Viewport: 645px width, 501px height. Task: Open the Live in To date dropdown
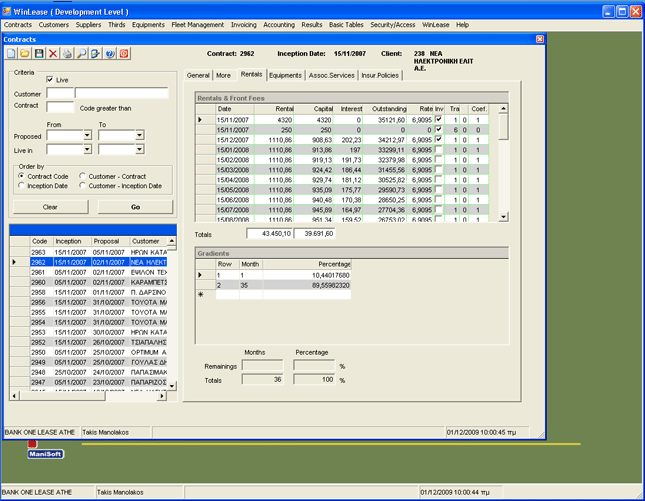[x=139, y=149]
